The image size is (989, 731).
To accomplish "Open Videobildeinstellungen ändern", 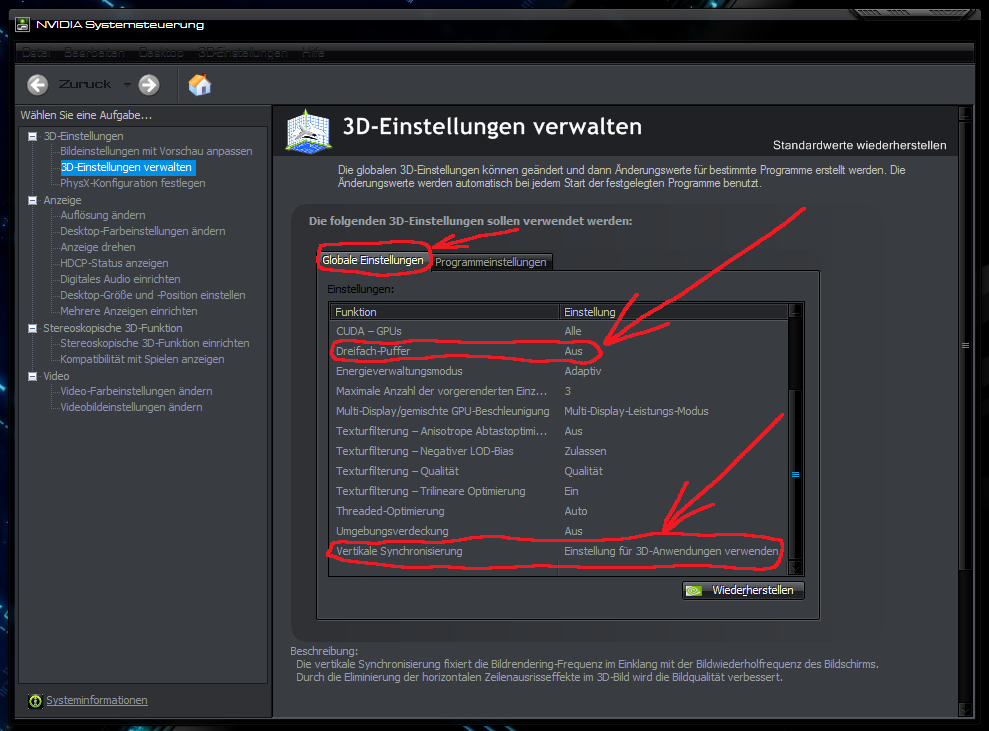I will pyautogui.click(x=131, y=407).
